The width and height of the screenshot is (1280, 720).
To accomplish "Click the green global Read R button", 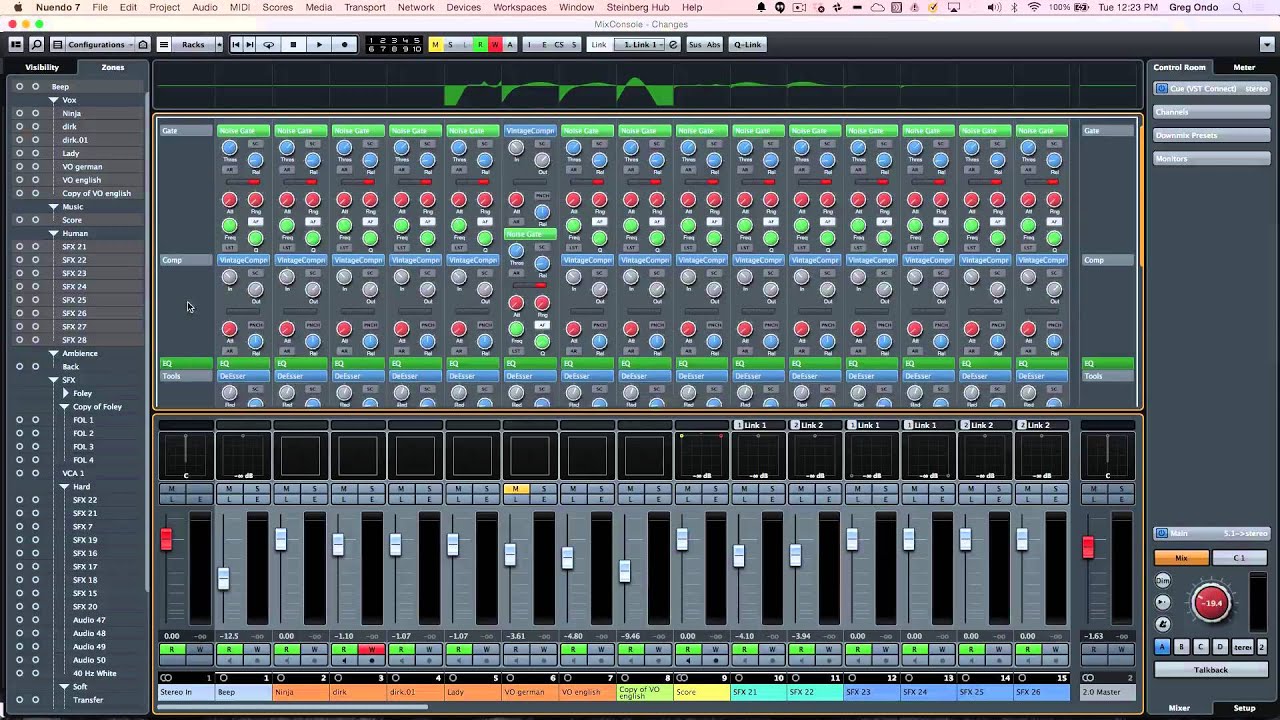I will (x=480, y=44).
